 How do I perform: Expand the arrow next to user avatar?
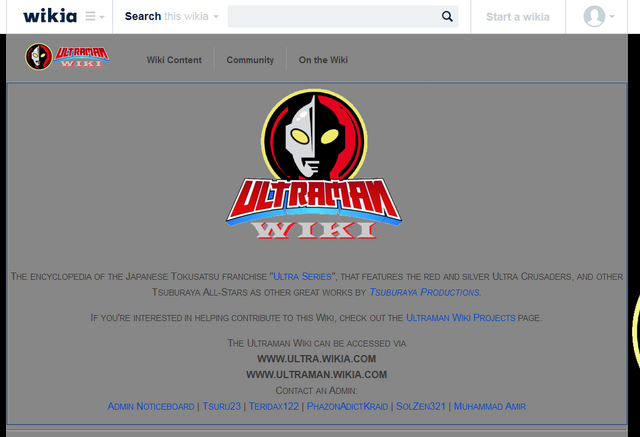tap(612, 17)
